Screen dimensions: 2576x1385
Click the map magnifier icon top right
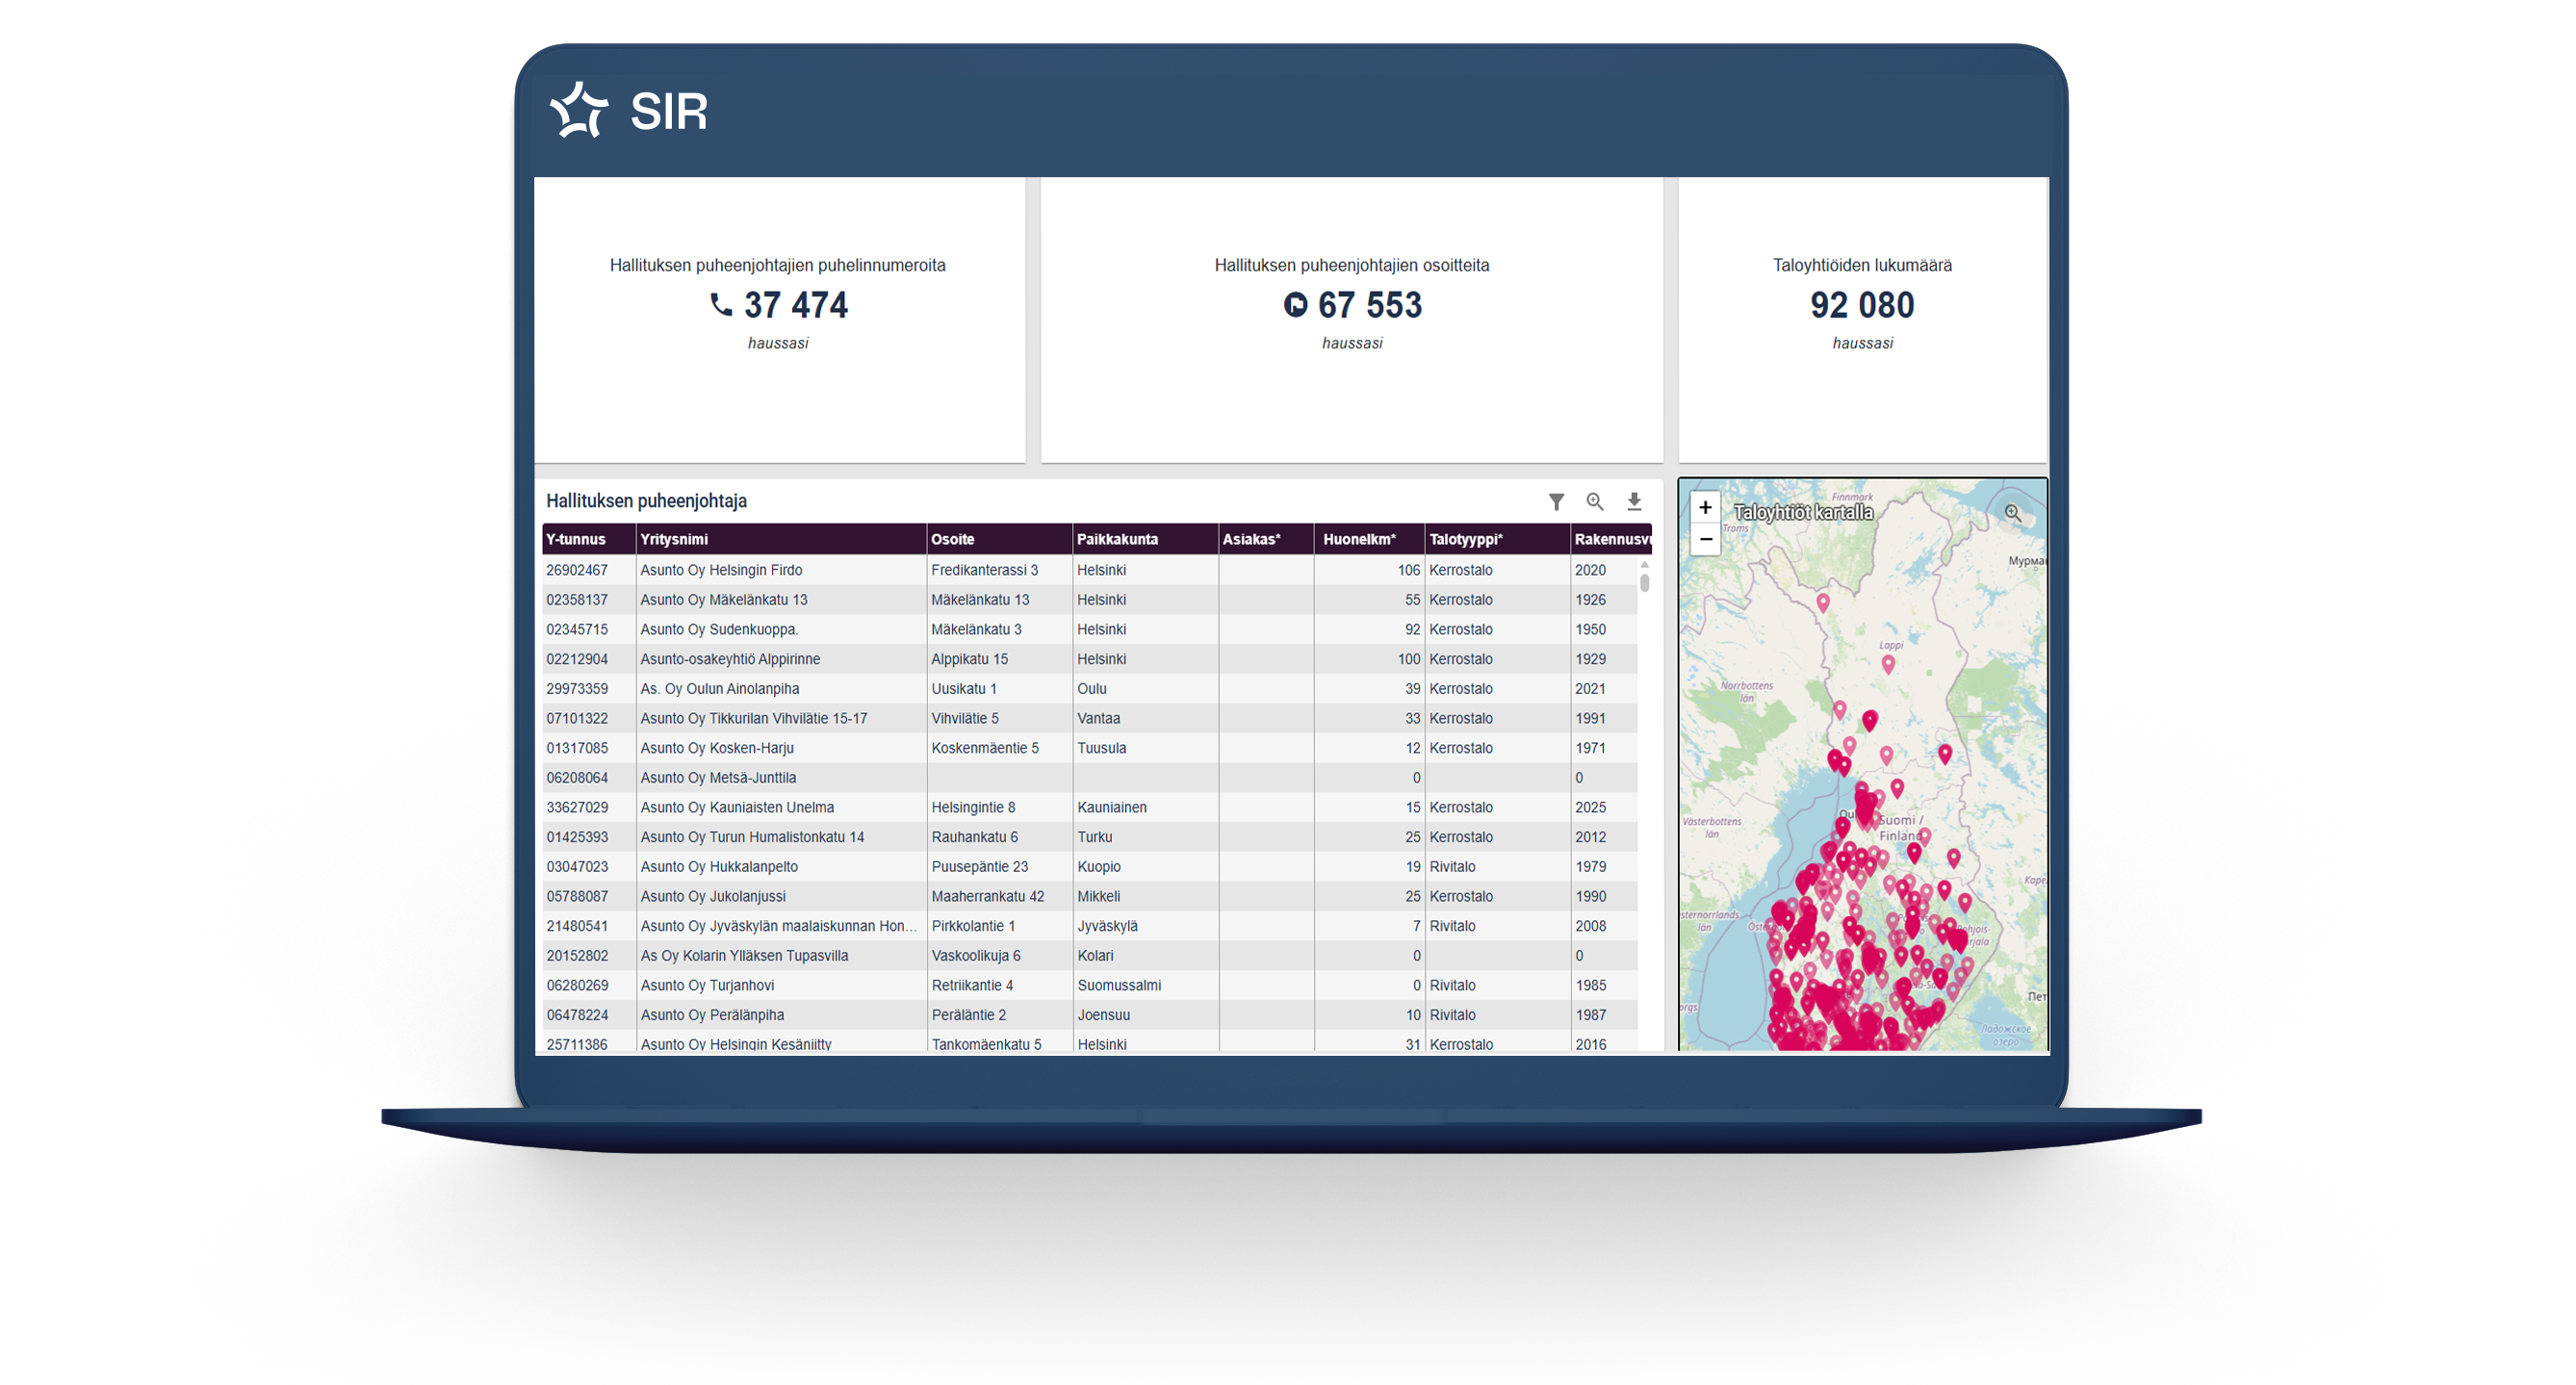pyautogui.click(x=2012, y=513)
